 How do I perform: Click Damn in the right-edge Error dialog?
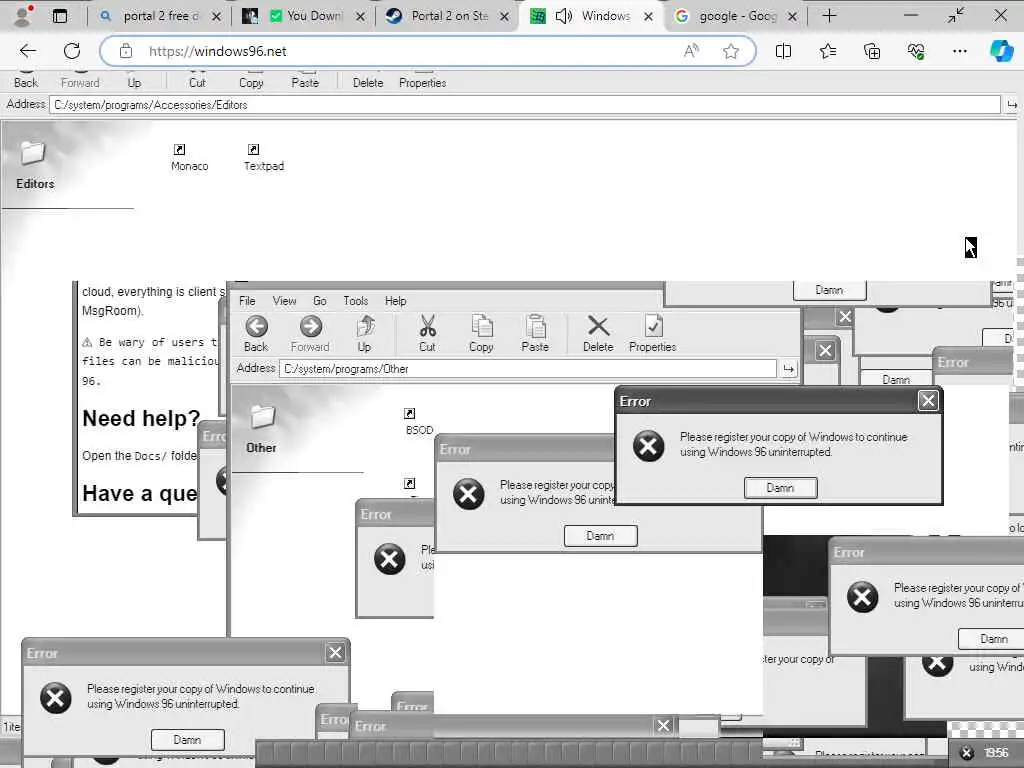(991, 639)
